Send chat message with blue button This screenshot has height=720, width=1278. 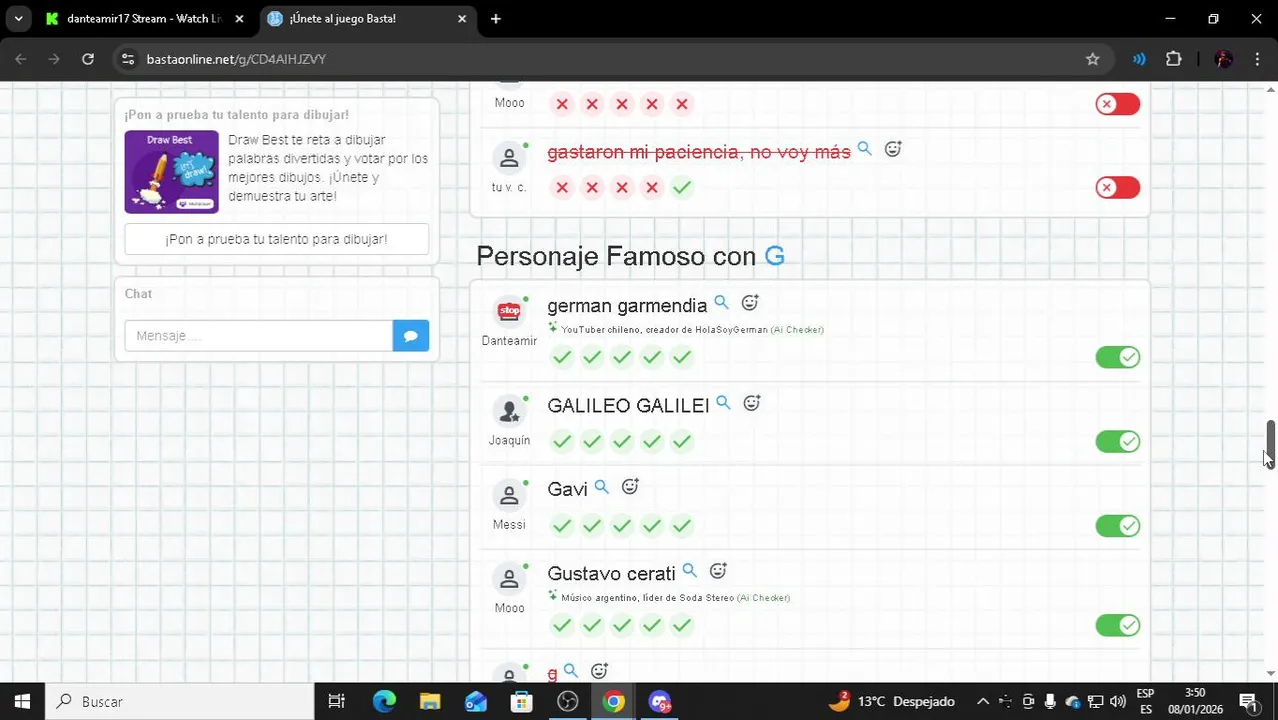[x=411, y=336]
